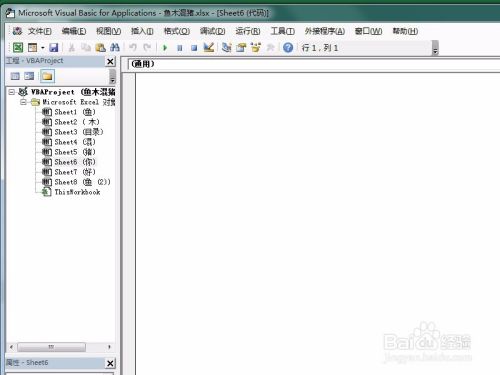This screenshot has height=375, width=500.
Task: Open the 格式(O) menu
Action: 177,31
